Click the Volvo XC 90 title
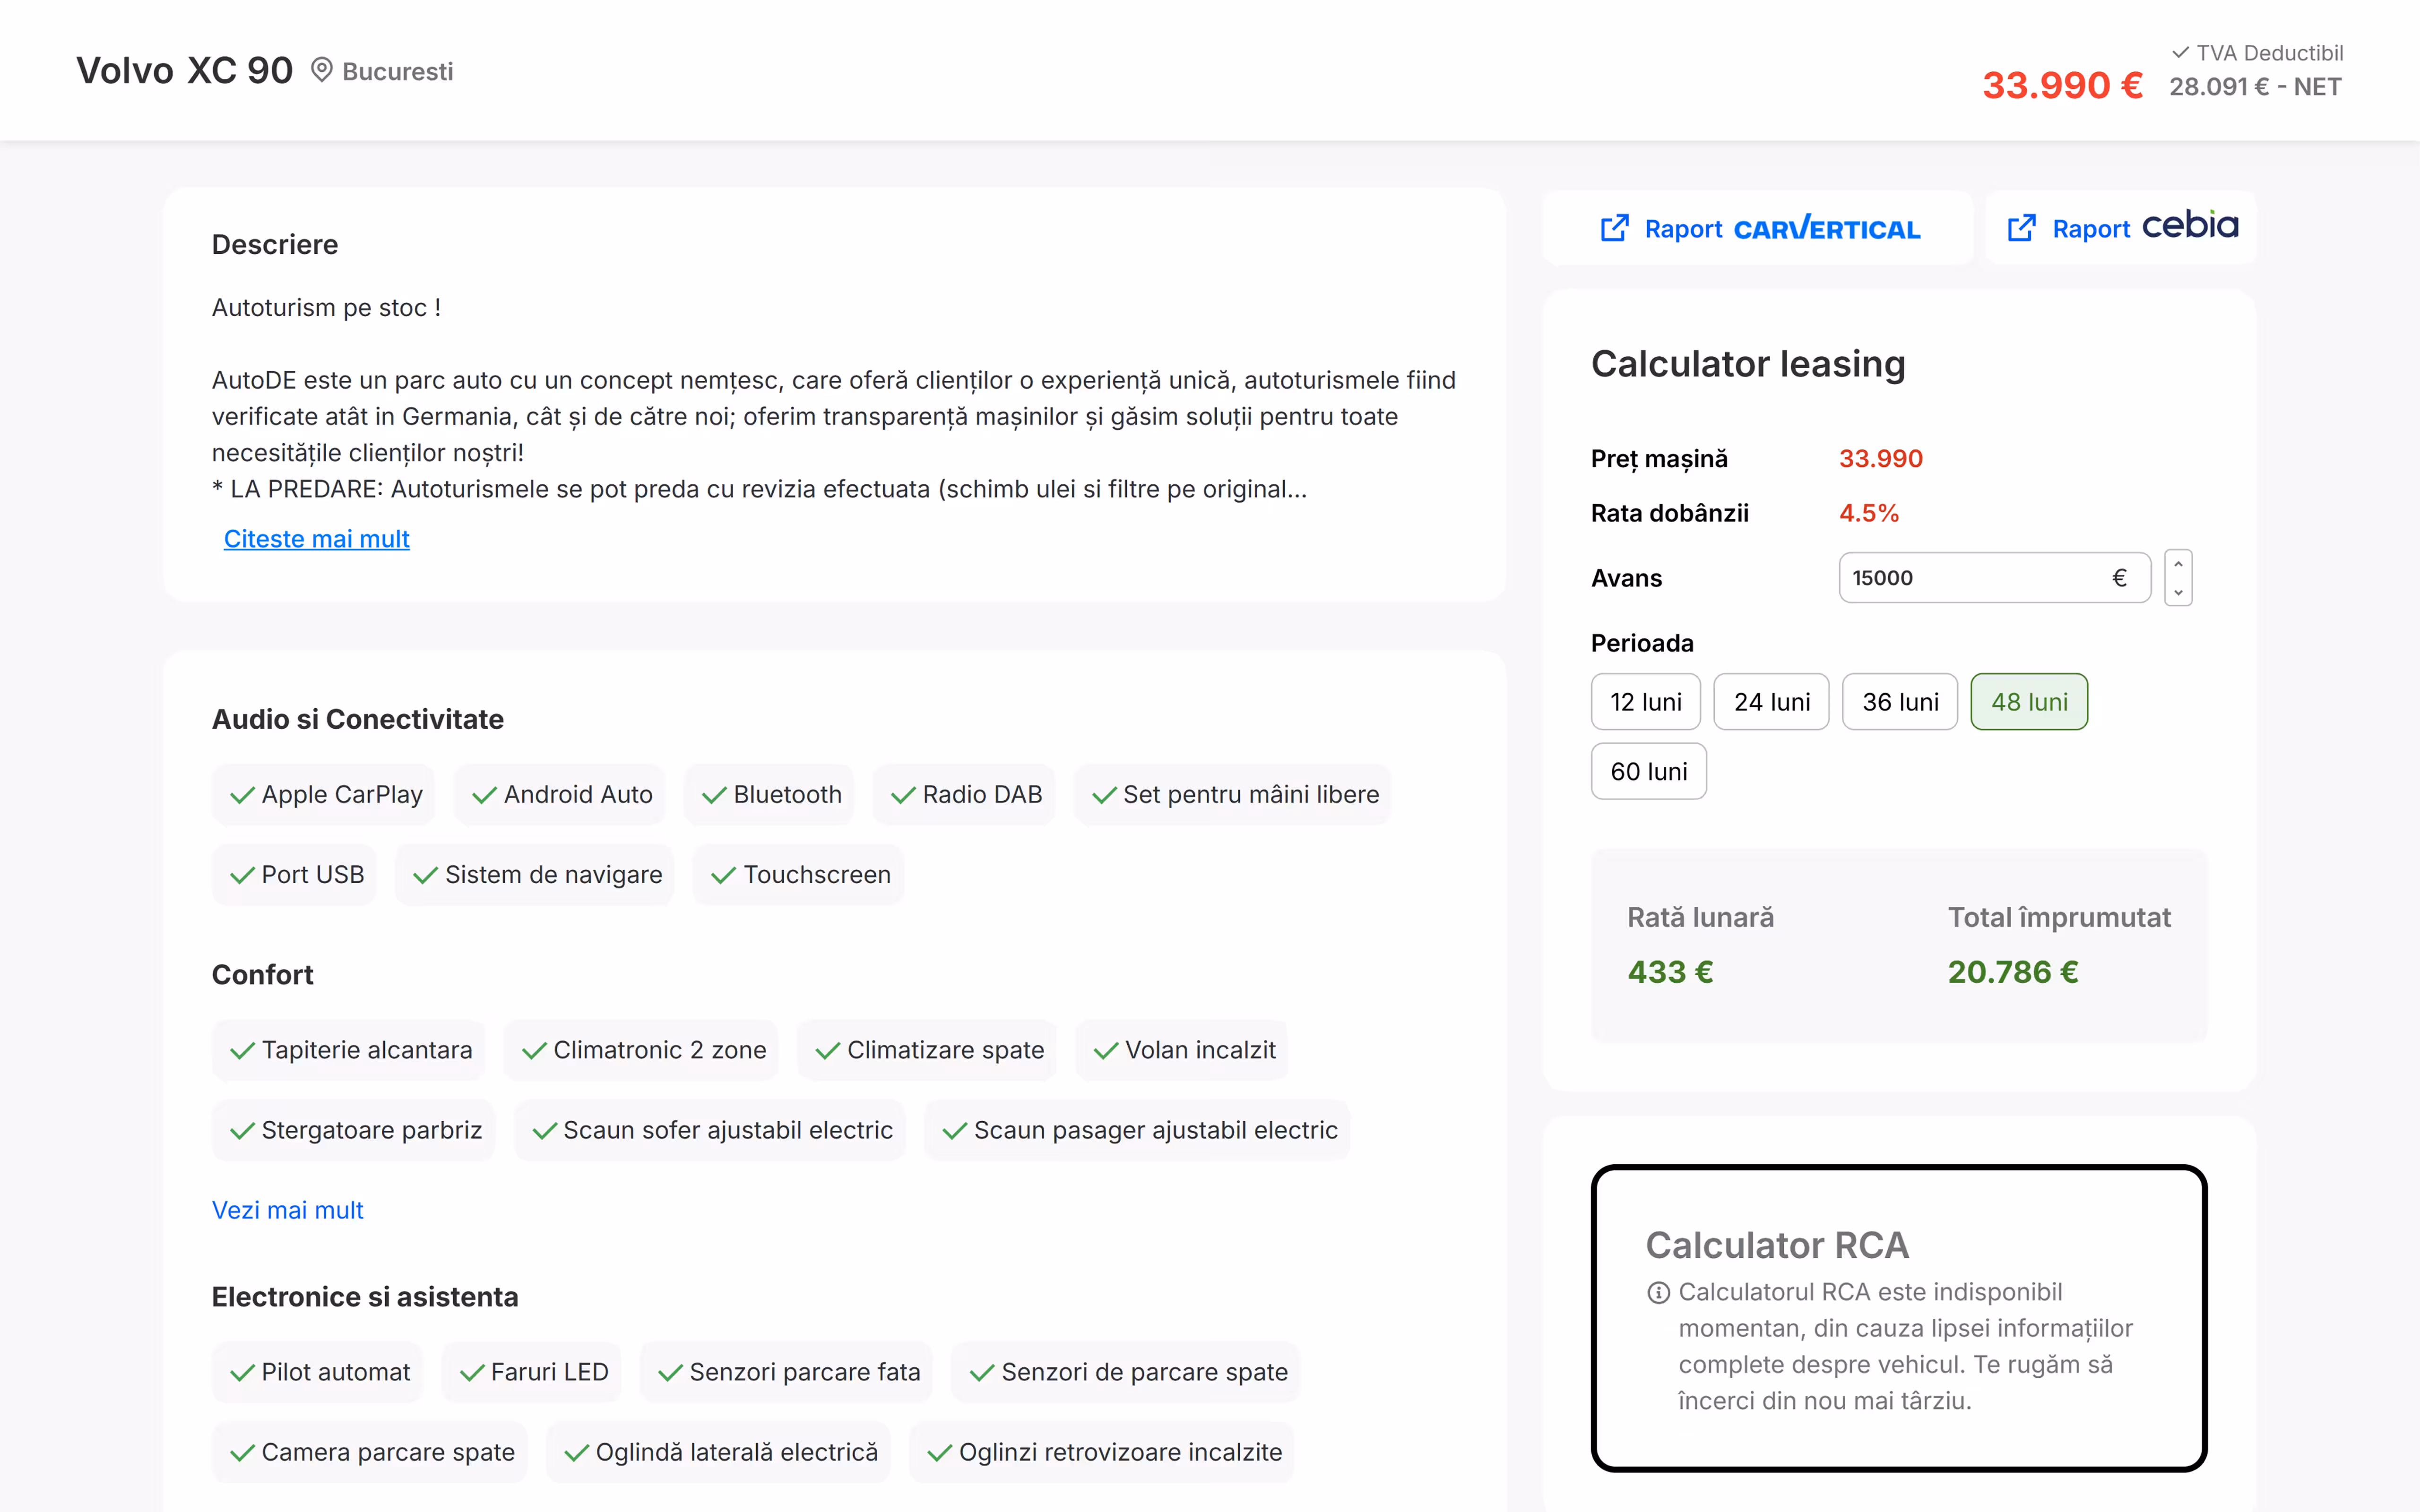Screen dimensions: 2420x1512 coord(185,70)
